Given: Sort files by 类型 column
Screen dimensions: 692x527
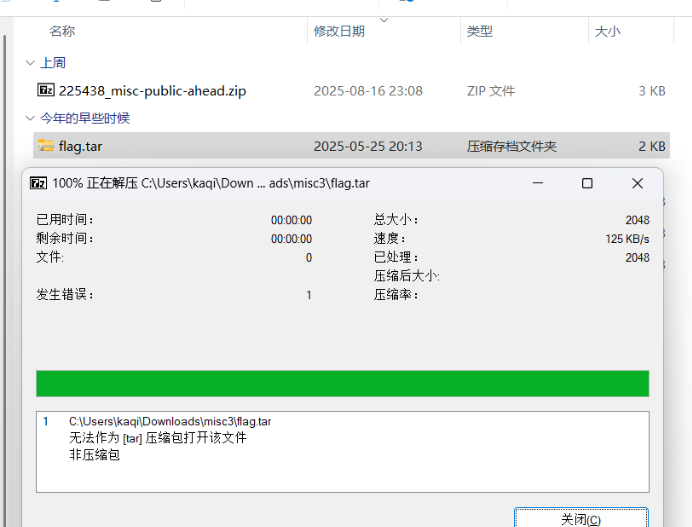Looking at the screenshot, I should coord(479,31).
